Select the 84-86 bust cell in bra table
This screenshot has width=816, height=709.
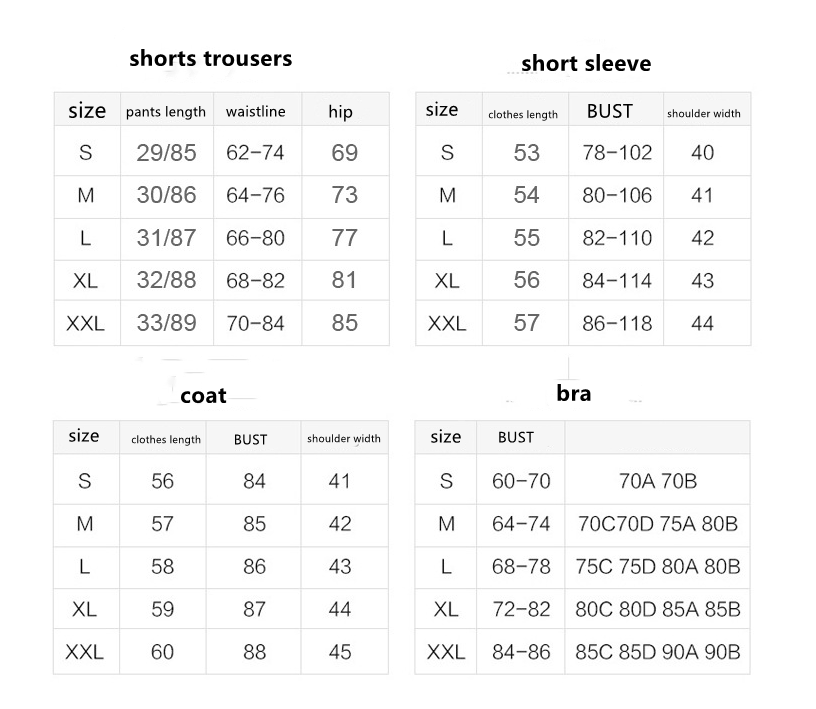coord(521,652)
